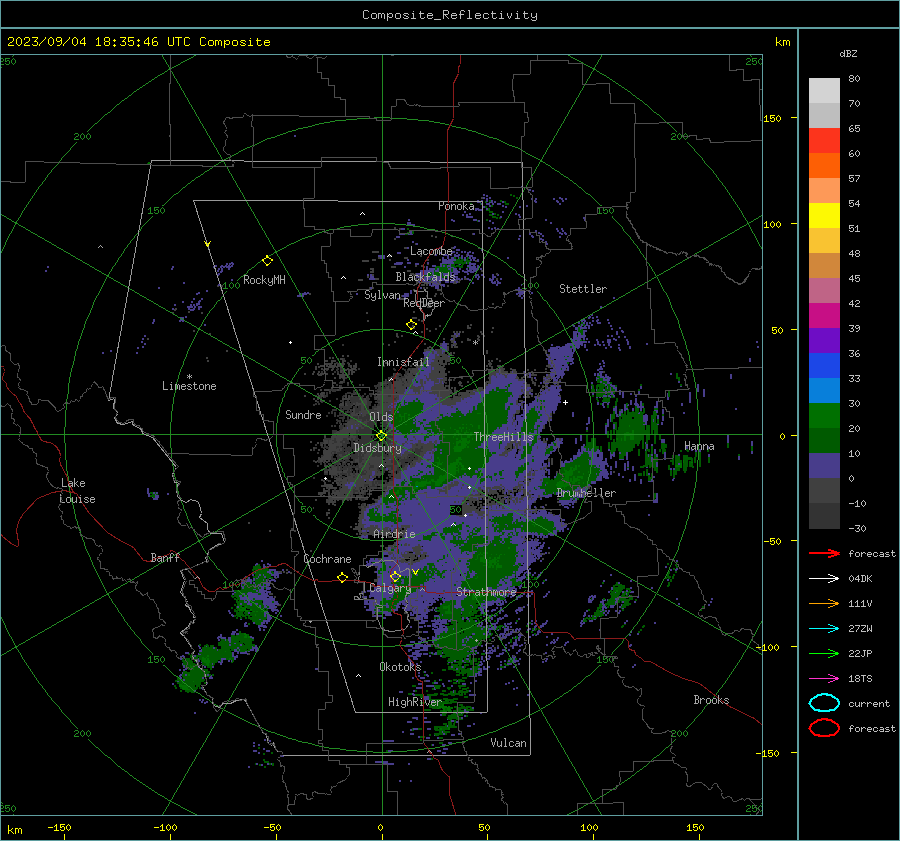
Task: Select the 54 dBZ yellow color swatch
Action: [824, 215]
